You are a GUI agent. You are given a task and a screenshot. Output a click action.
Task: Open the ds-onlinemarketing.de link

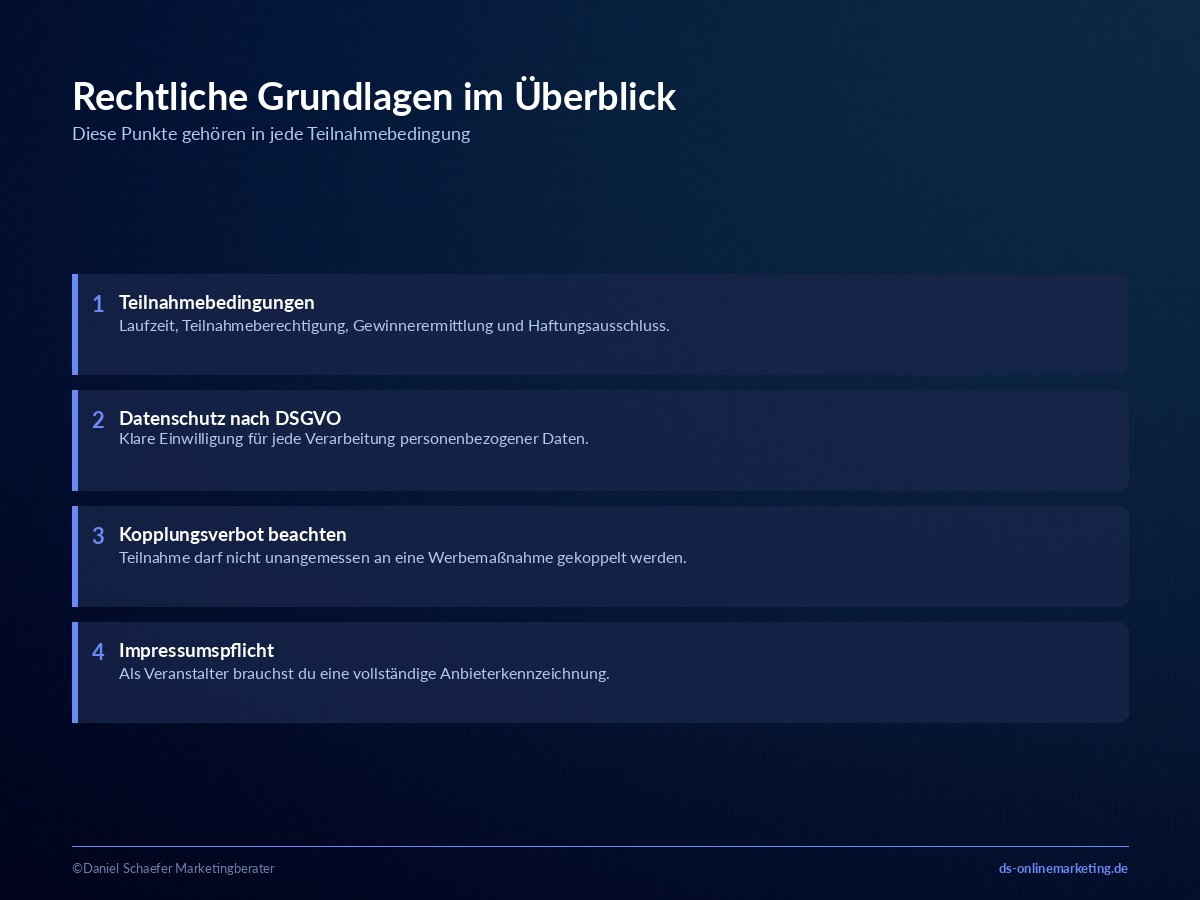point(1063,868)
